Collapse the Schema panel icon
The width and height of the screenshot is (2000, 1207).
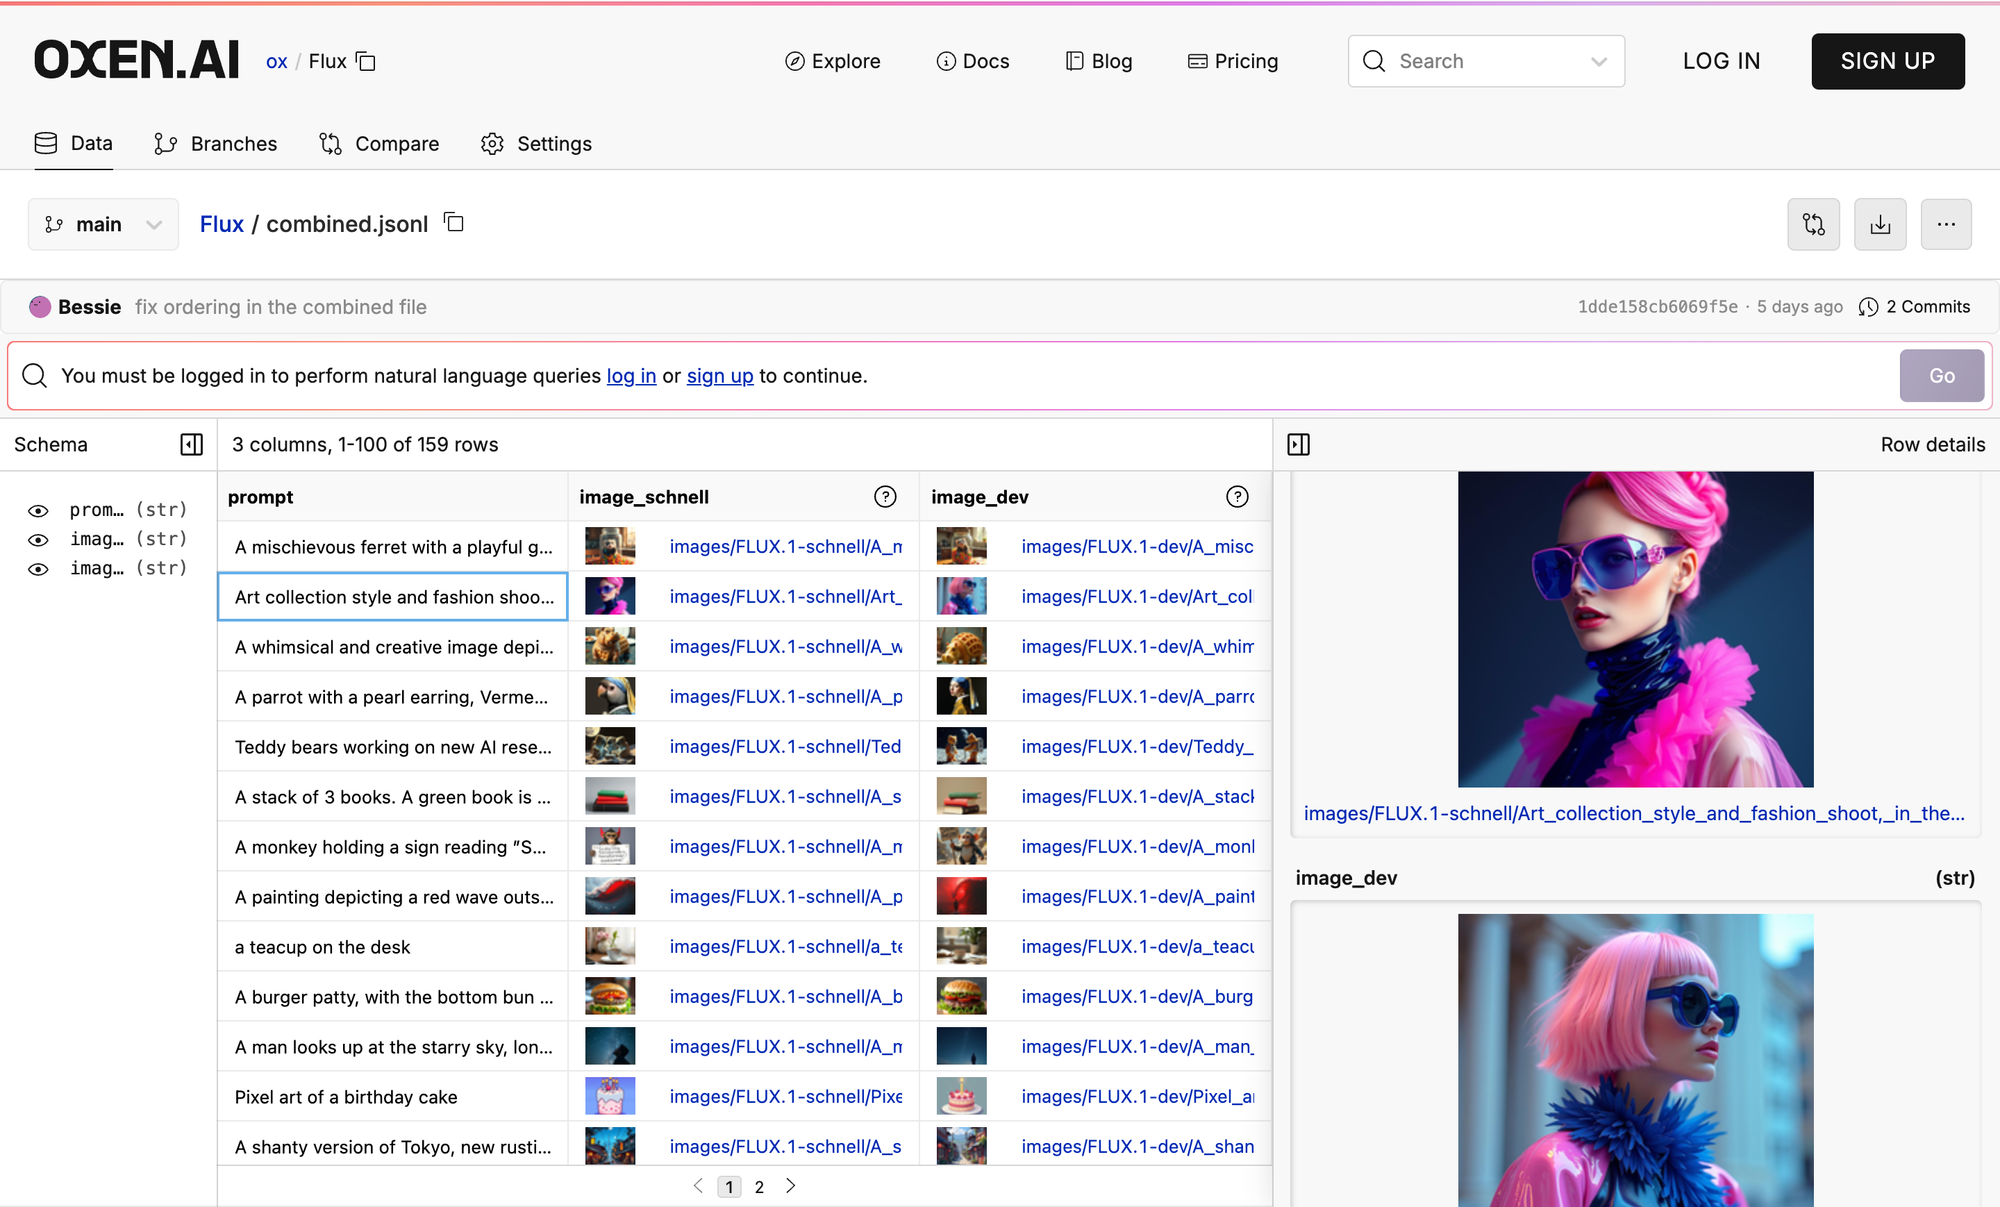pyautogui.click(x=191, y=444)
